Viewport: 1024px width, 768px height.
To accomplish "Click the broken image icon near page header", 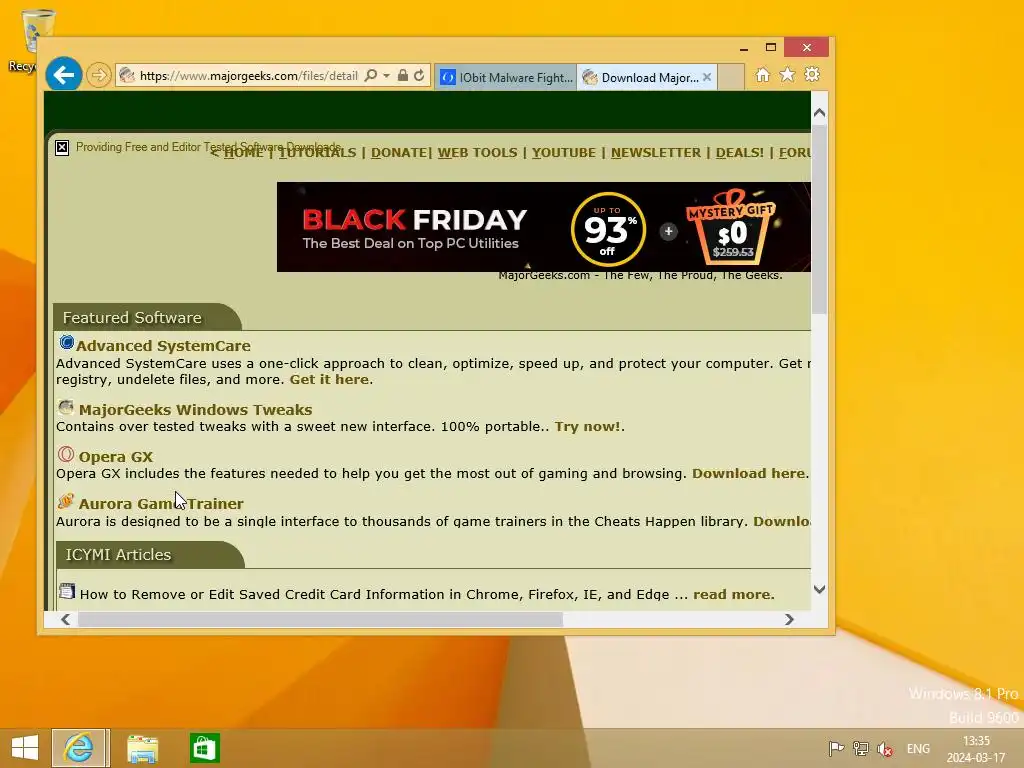I will pyautogui.click(x=62, y=148).
